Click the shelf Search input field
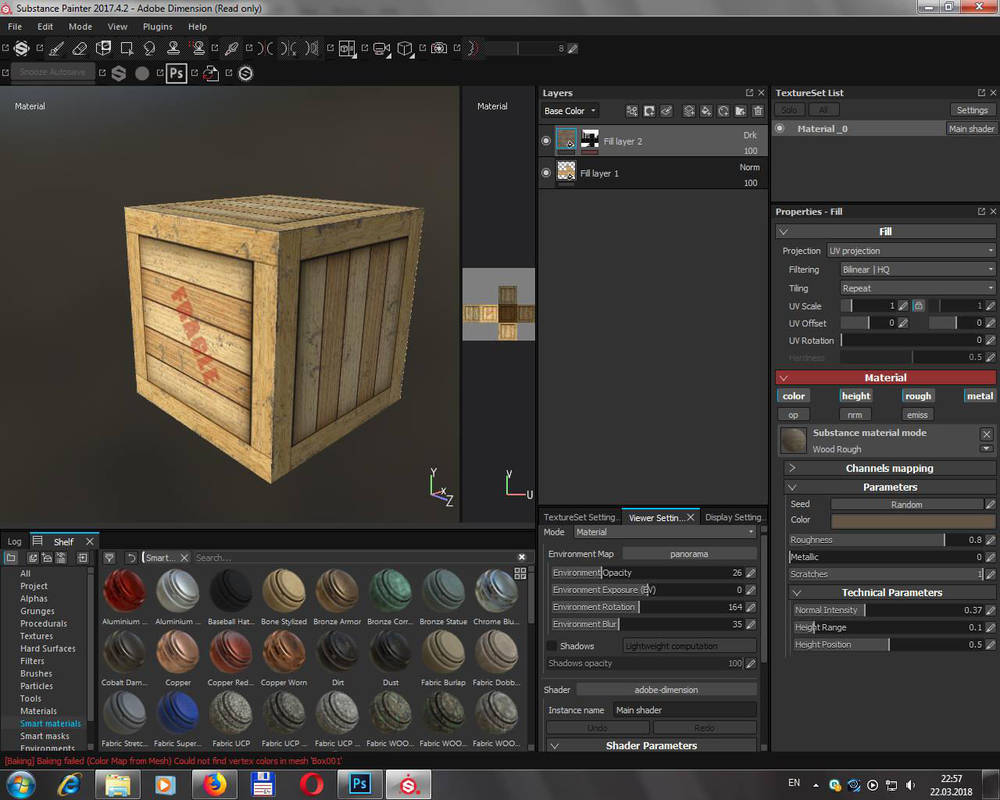The width and height of the screenshot is (1000, 800). click(353, 558)
